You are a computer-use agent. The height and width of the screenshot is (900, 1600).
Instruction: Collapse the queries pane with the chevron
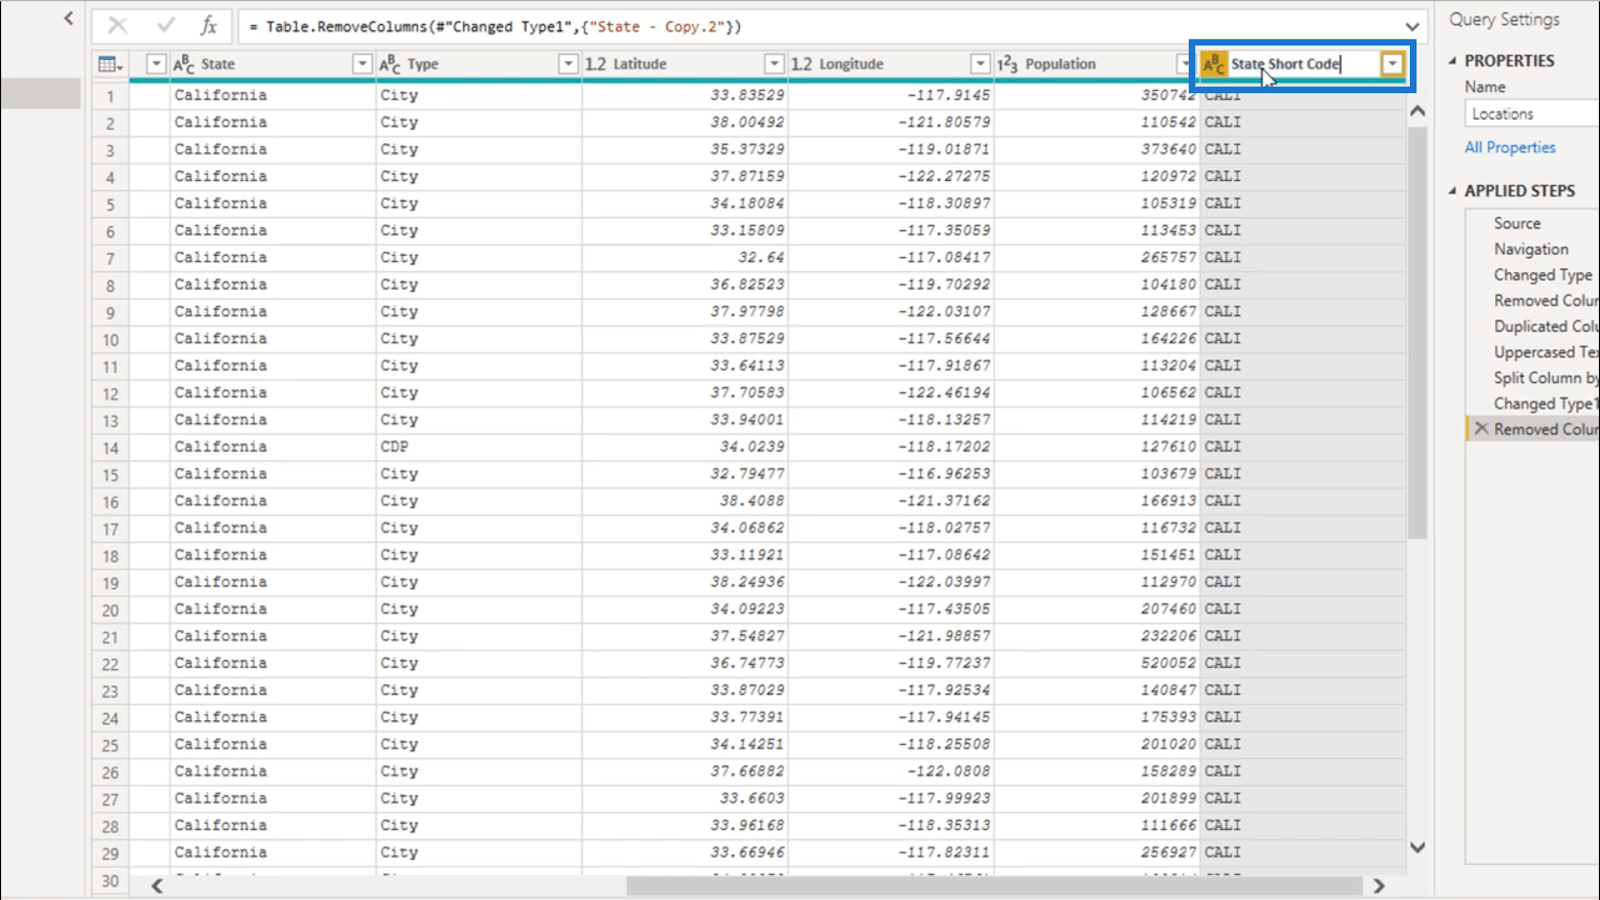(68, 18)
